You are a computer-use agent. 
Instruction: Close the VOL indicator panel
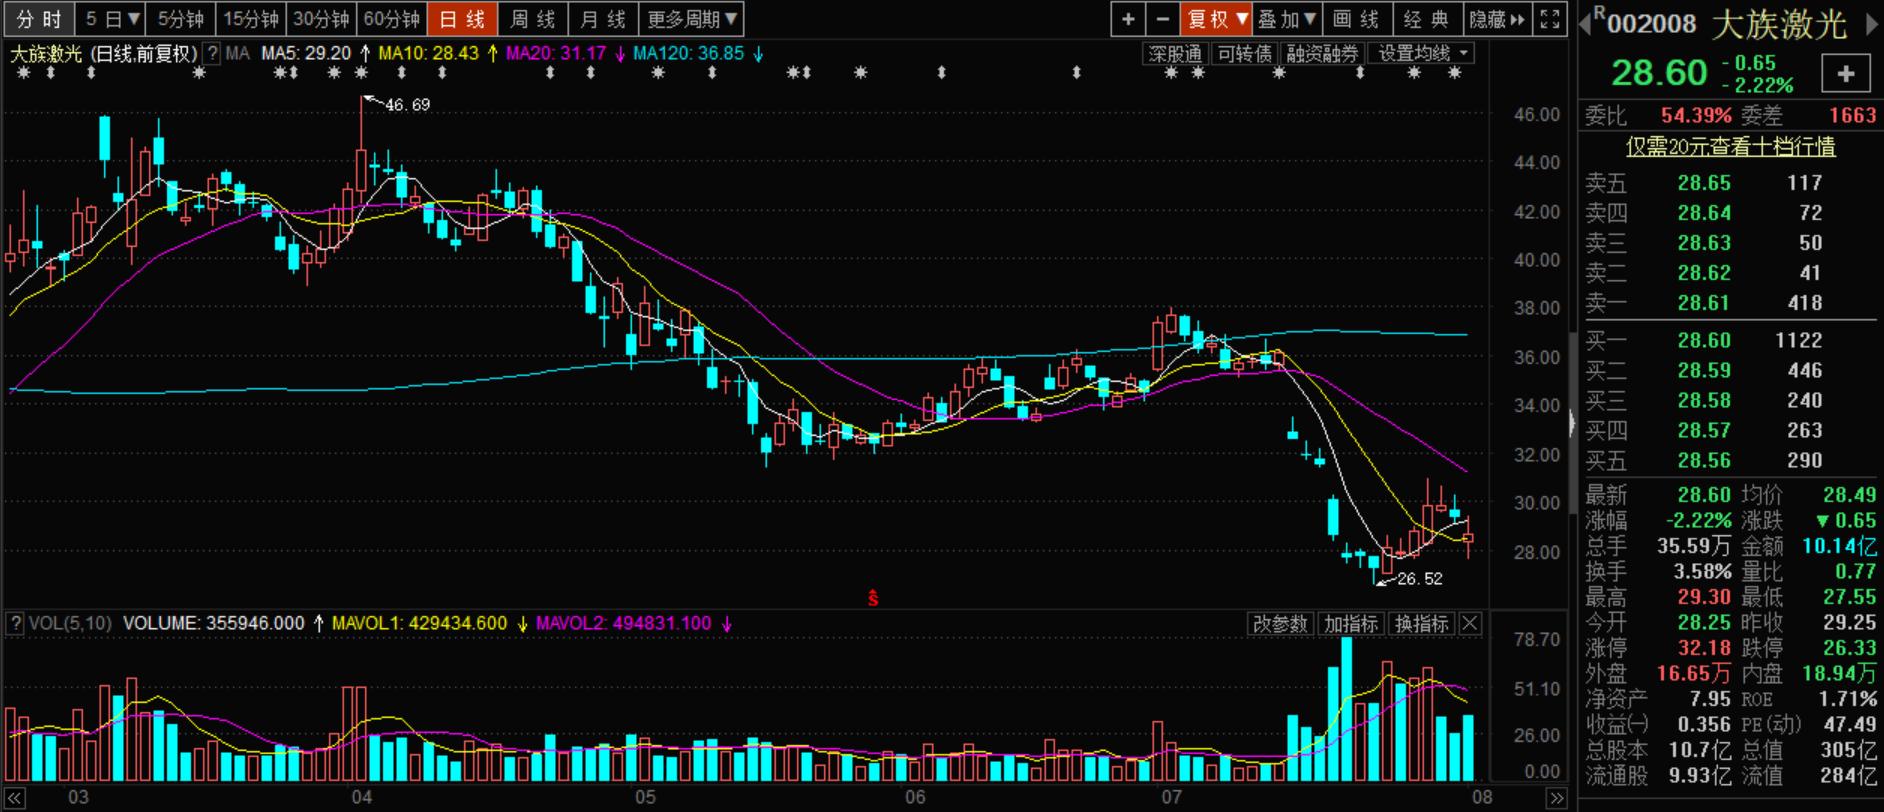point(1469,624)
